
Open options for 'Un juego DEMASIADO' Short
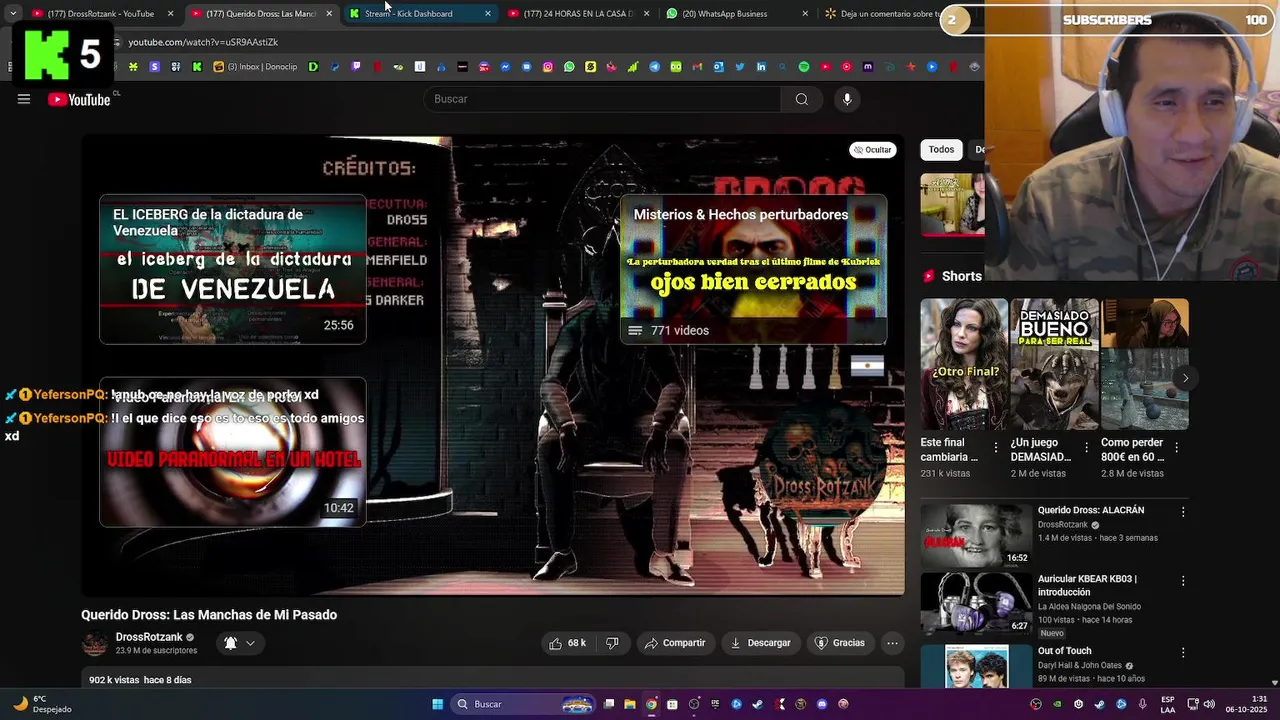pos(1086,448)
